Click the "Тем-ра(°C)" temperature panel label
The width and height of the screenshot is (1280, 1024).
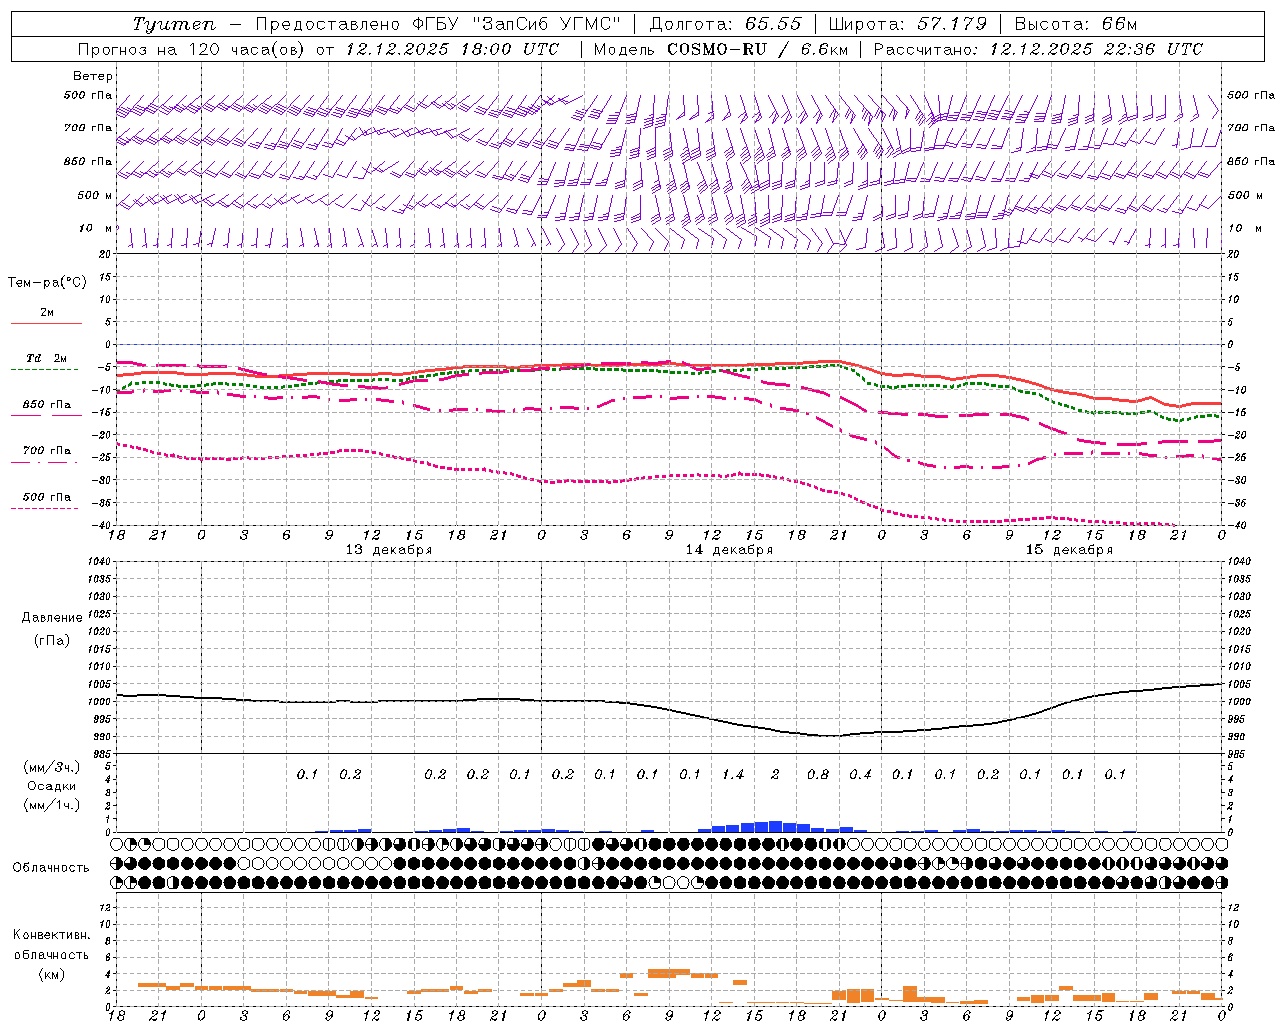point(47,283)
